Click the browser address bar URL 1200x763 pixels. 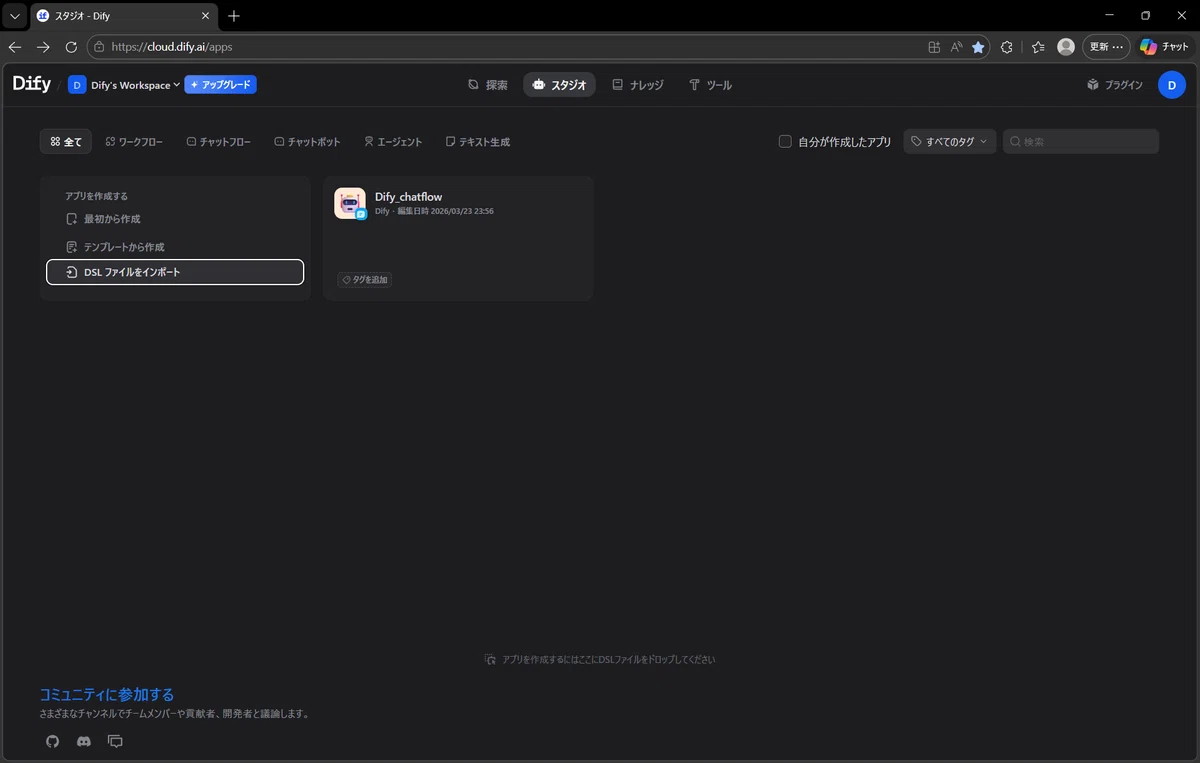click(172, 47)
